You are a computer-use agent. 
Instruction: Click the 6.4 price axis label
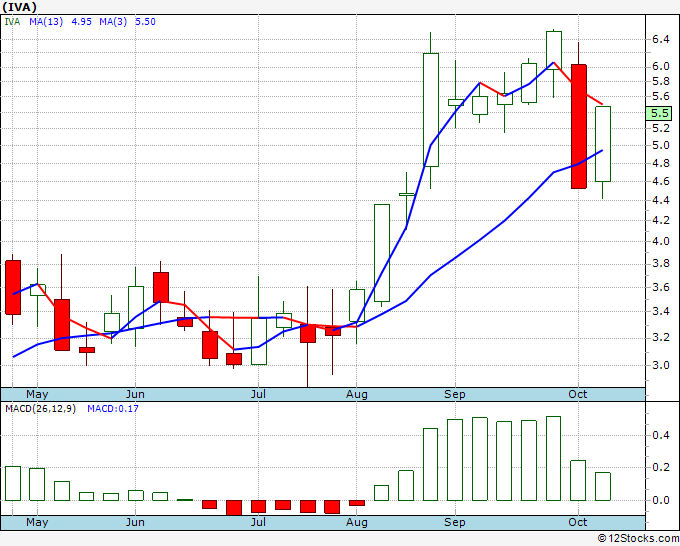pyautogui.click(x=660, y=39)
